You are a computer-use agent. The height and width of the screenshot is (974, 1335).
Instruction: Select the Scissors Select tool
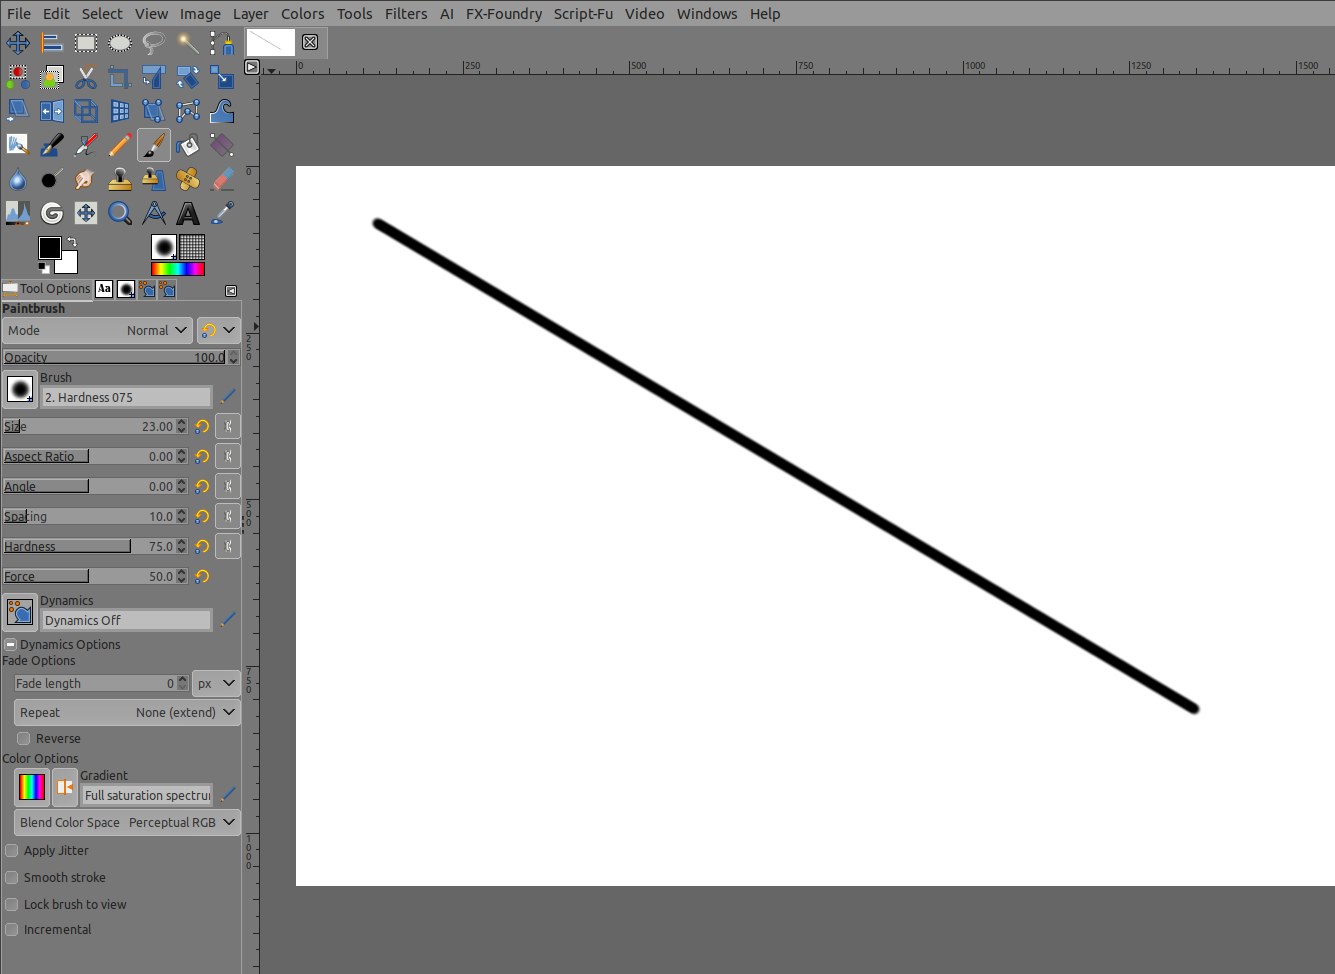click(86, 77)
